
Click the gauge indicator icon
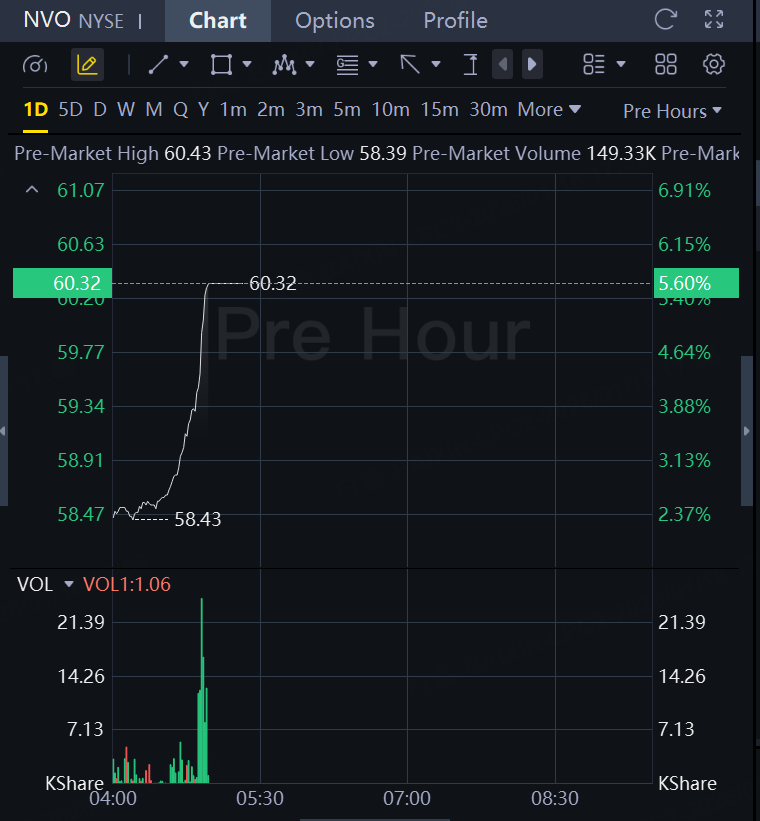click(35, 65)
